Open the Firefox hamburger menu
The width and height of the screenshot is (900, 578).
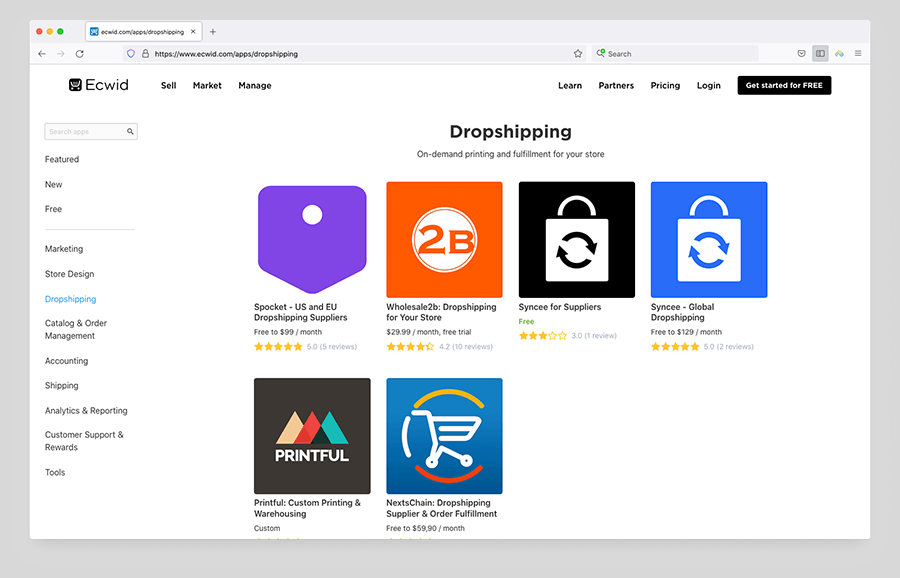(x=858, y=53)
